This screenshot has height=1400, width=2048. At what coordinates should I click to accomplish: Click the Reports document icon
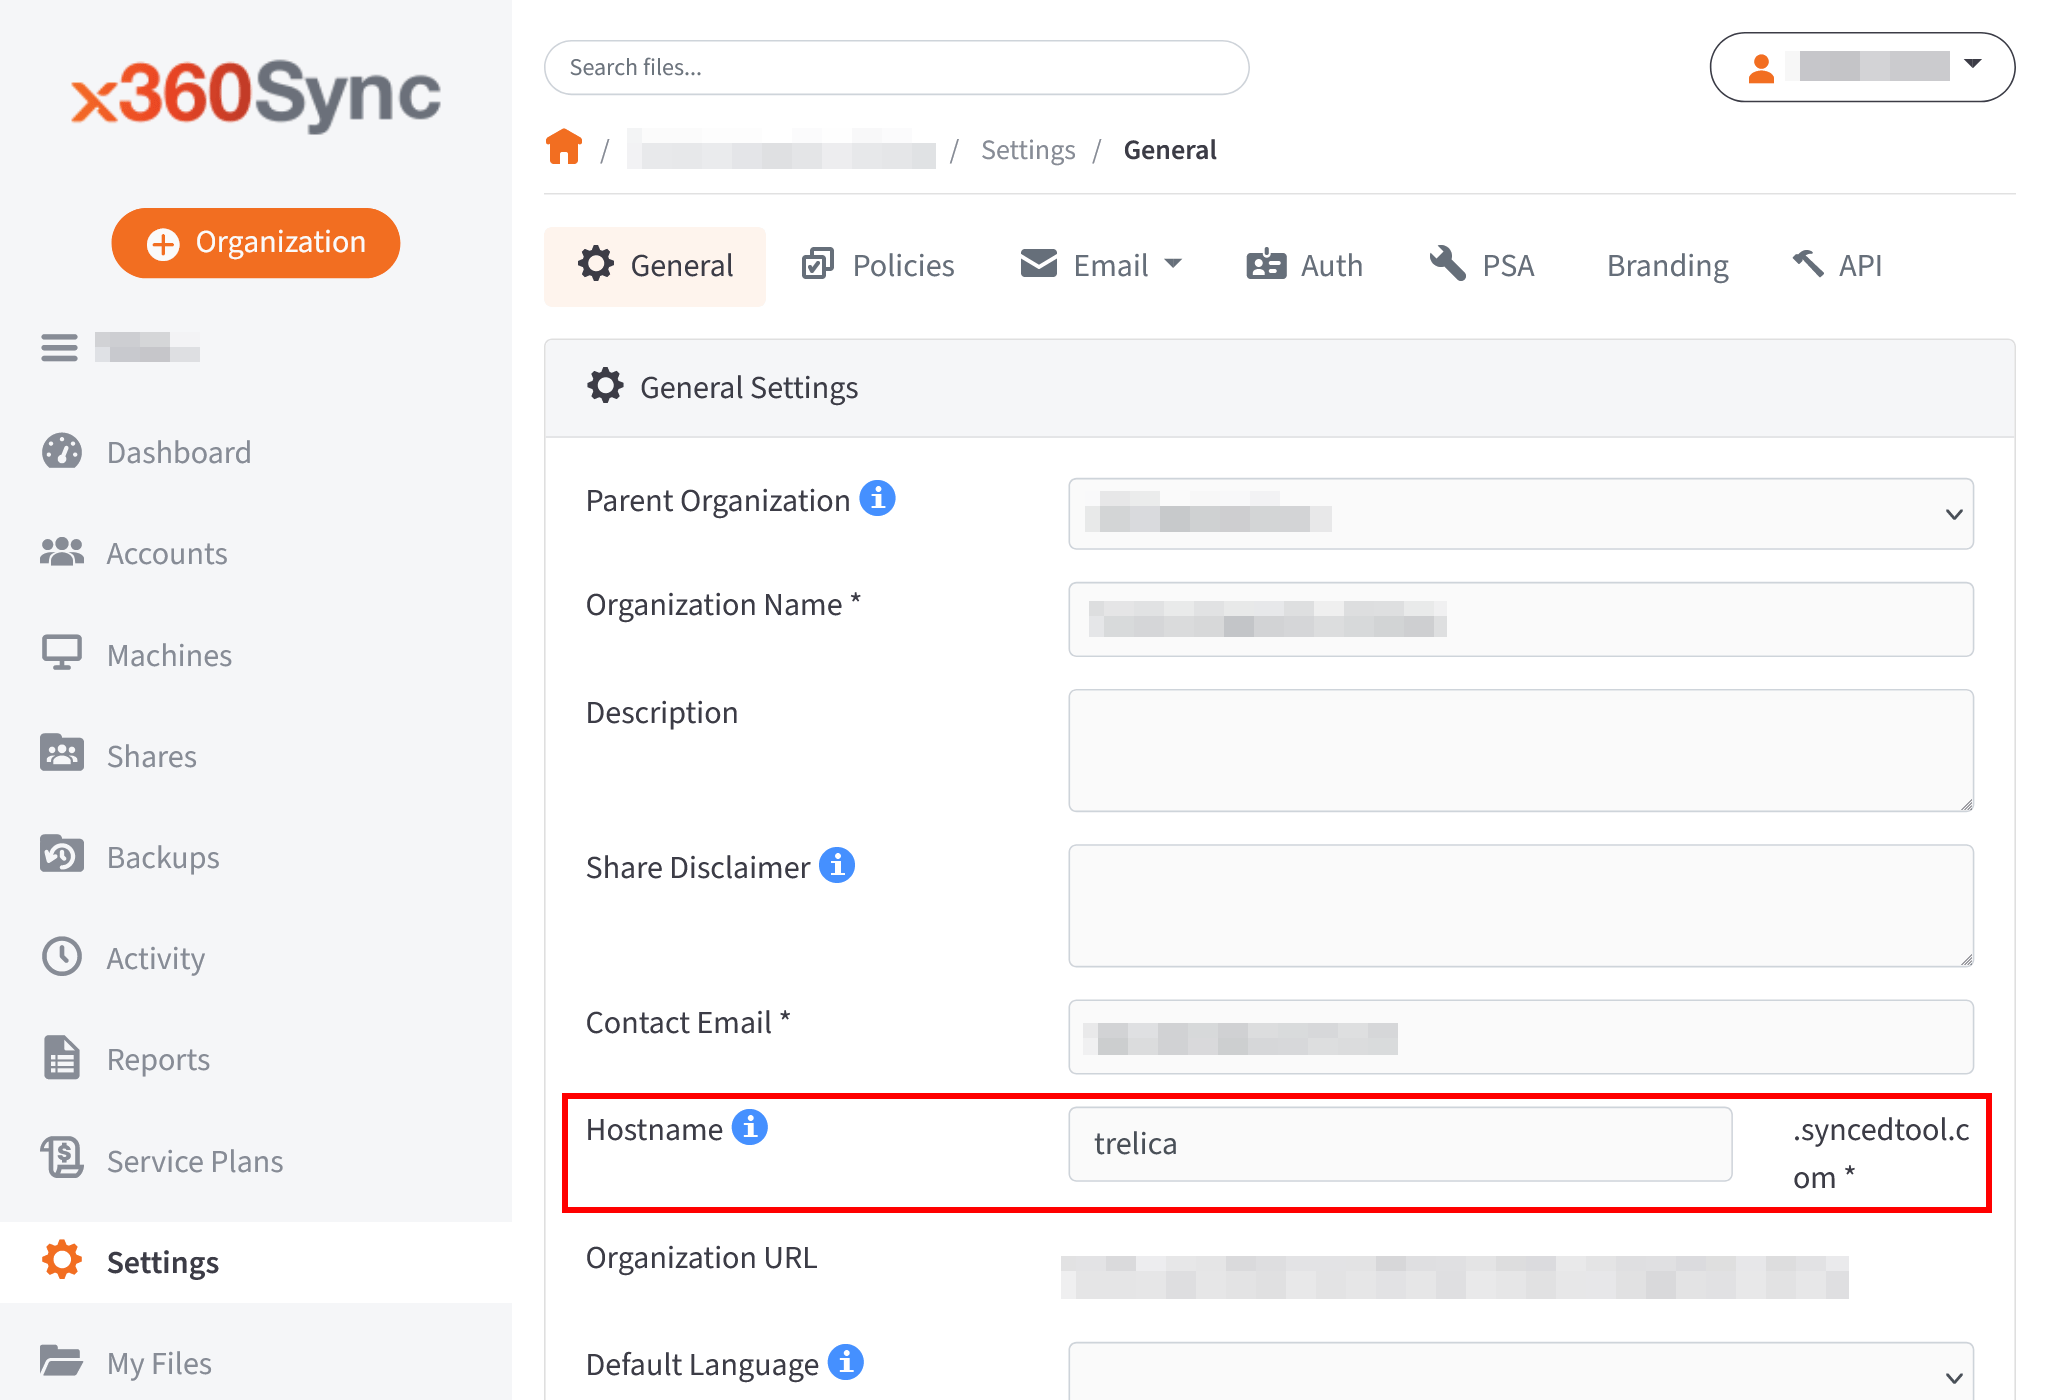62,1057
